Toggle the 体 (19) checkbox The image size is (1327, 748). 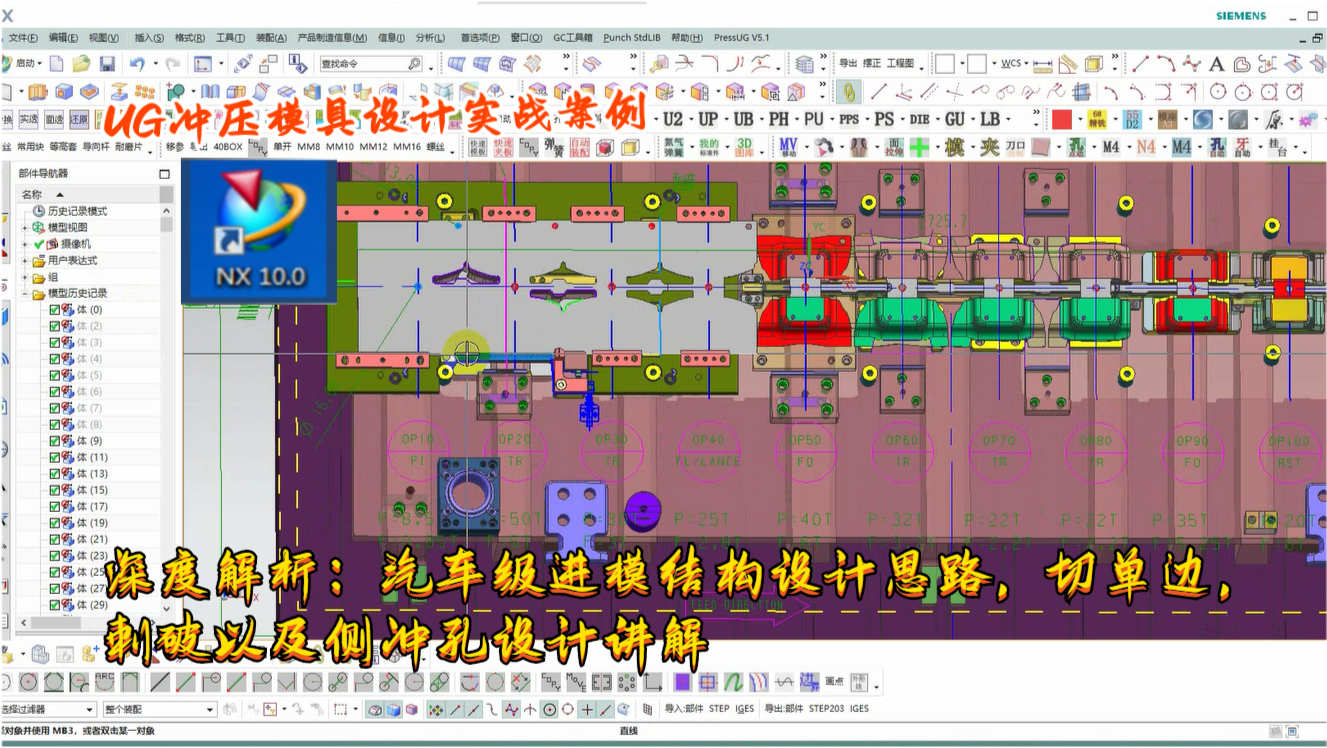[x=55, y=523]
